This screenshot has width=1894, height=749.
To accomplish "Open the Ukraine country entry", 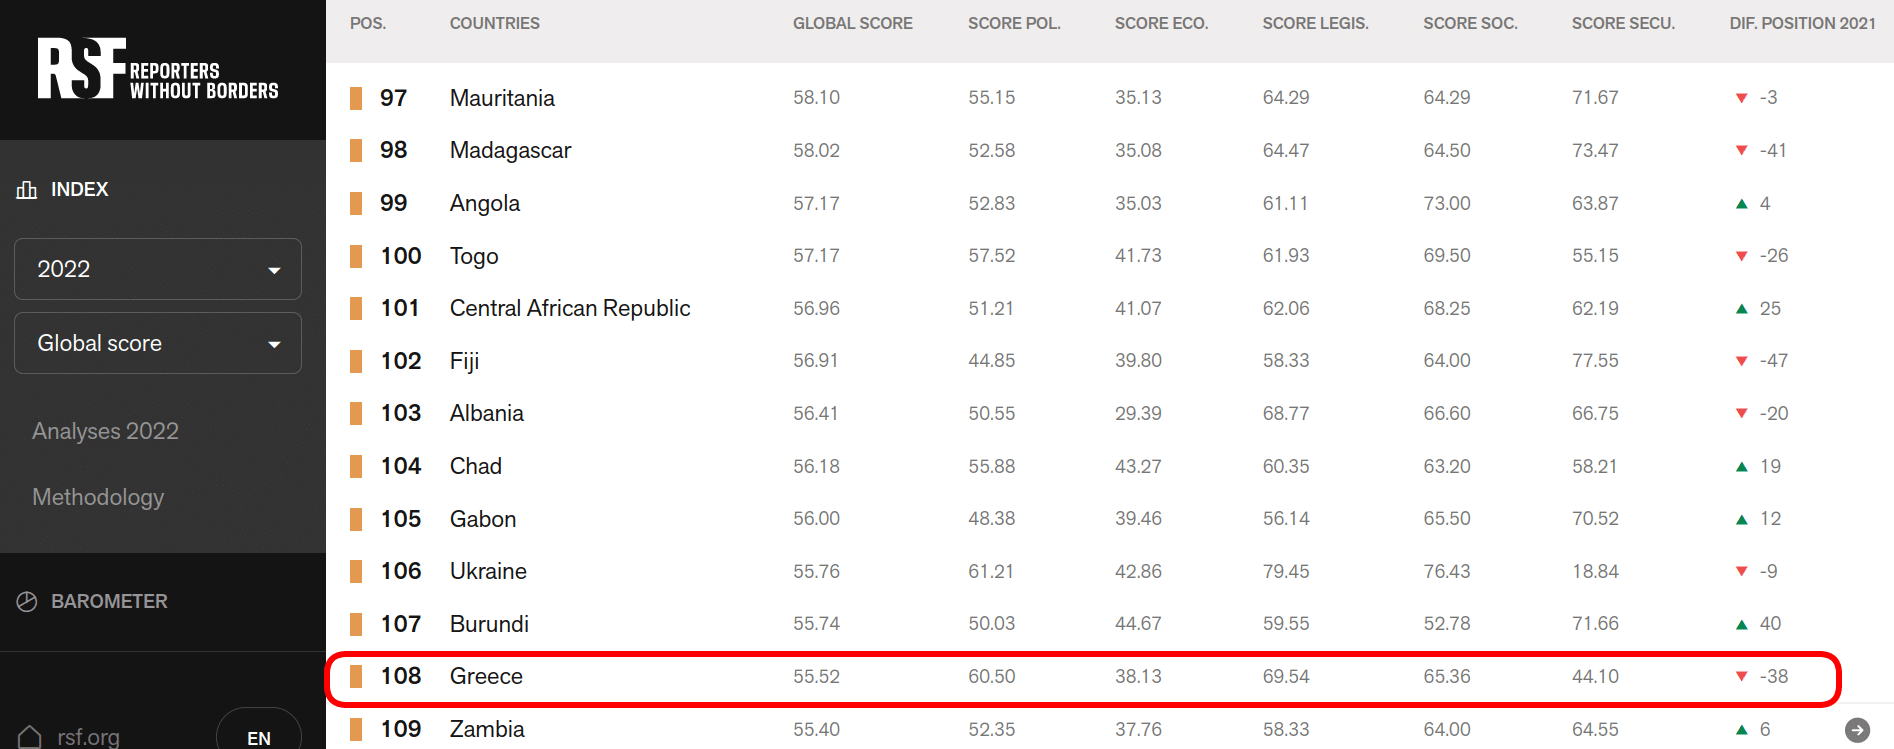I will coord(488,571).
